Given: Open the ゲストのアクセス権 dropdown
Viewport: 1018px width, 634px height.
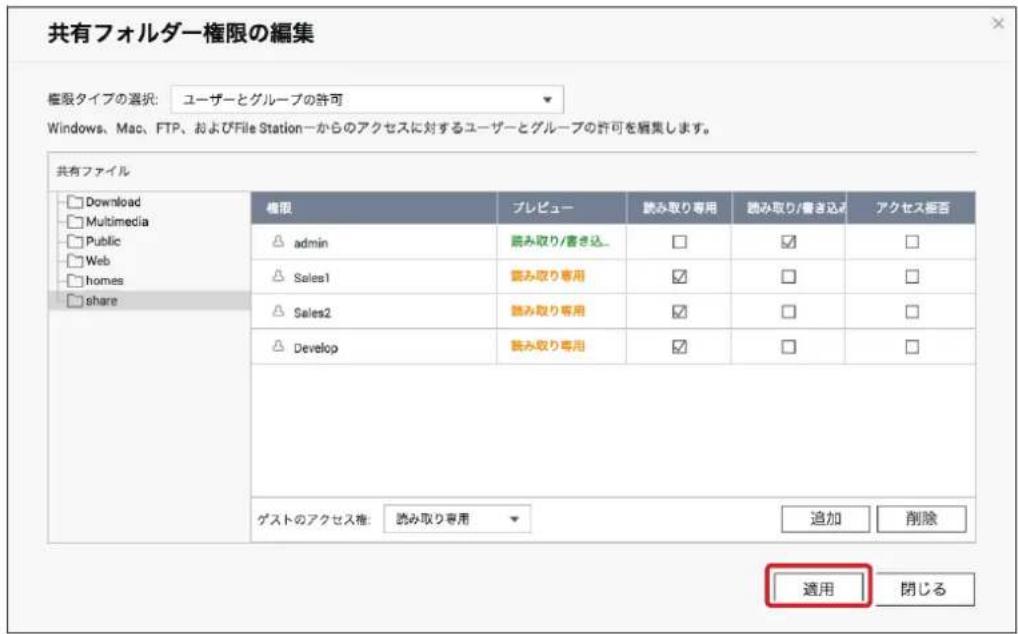Looking at the screenshot, I should pos(457,519).
